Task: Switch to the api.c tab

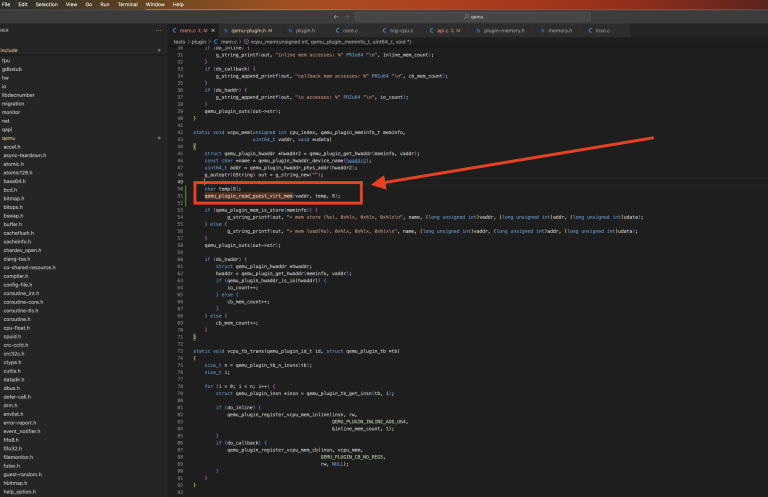Action: [x=448, y=30]
